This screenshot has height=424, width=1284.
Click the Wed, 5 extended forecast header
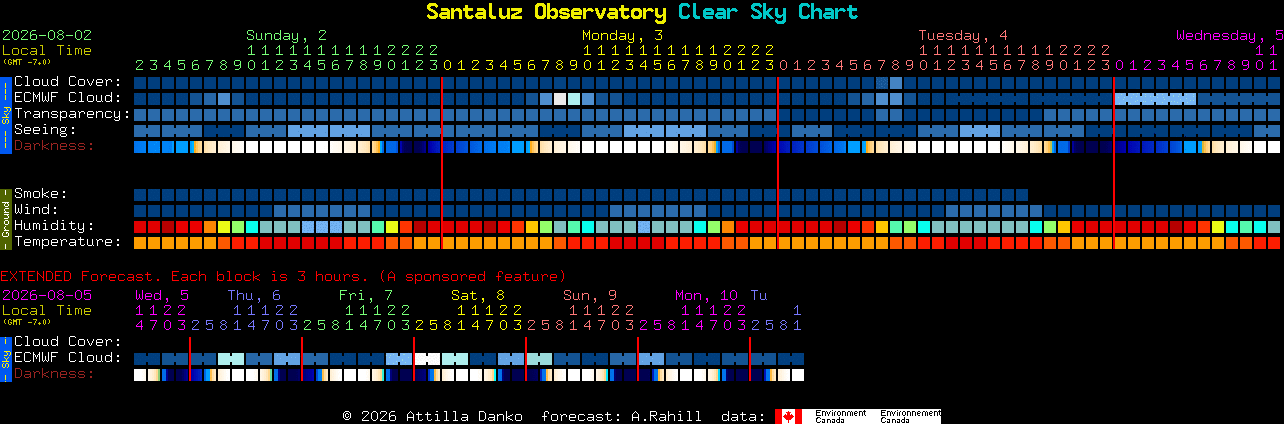coord(162,295)
